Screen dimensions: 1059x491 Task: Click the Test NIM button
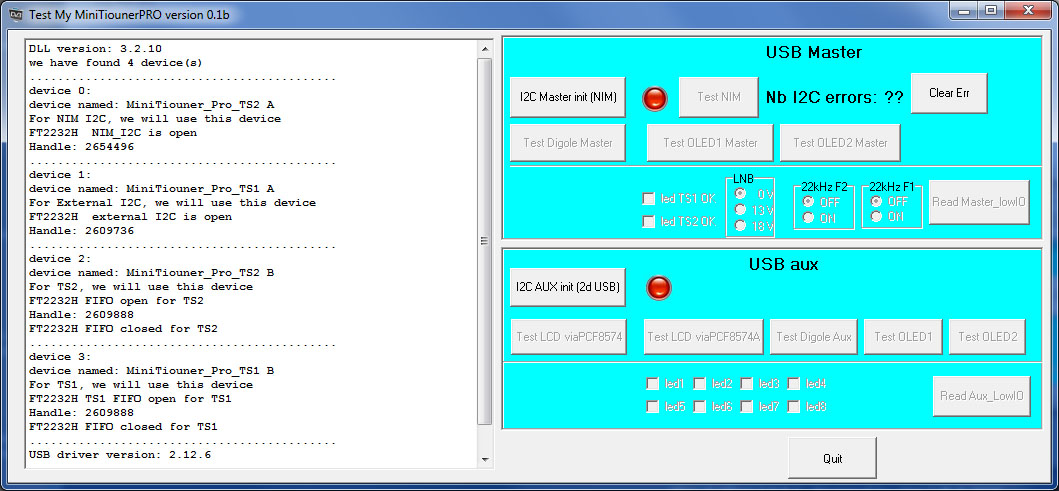coord(718,97)
